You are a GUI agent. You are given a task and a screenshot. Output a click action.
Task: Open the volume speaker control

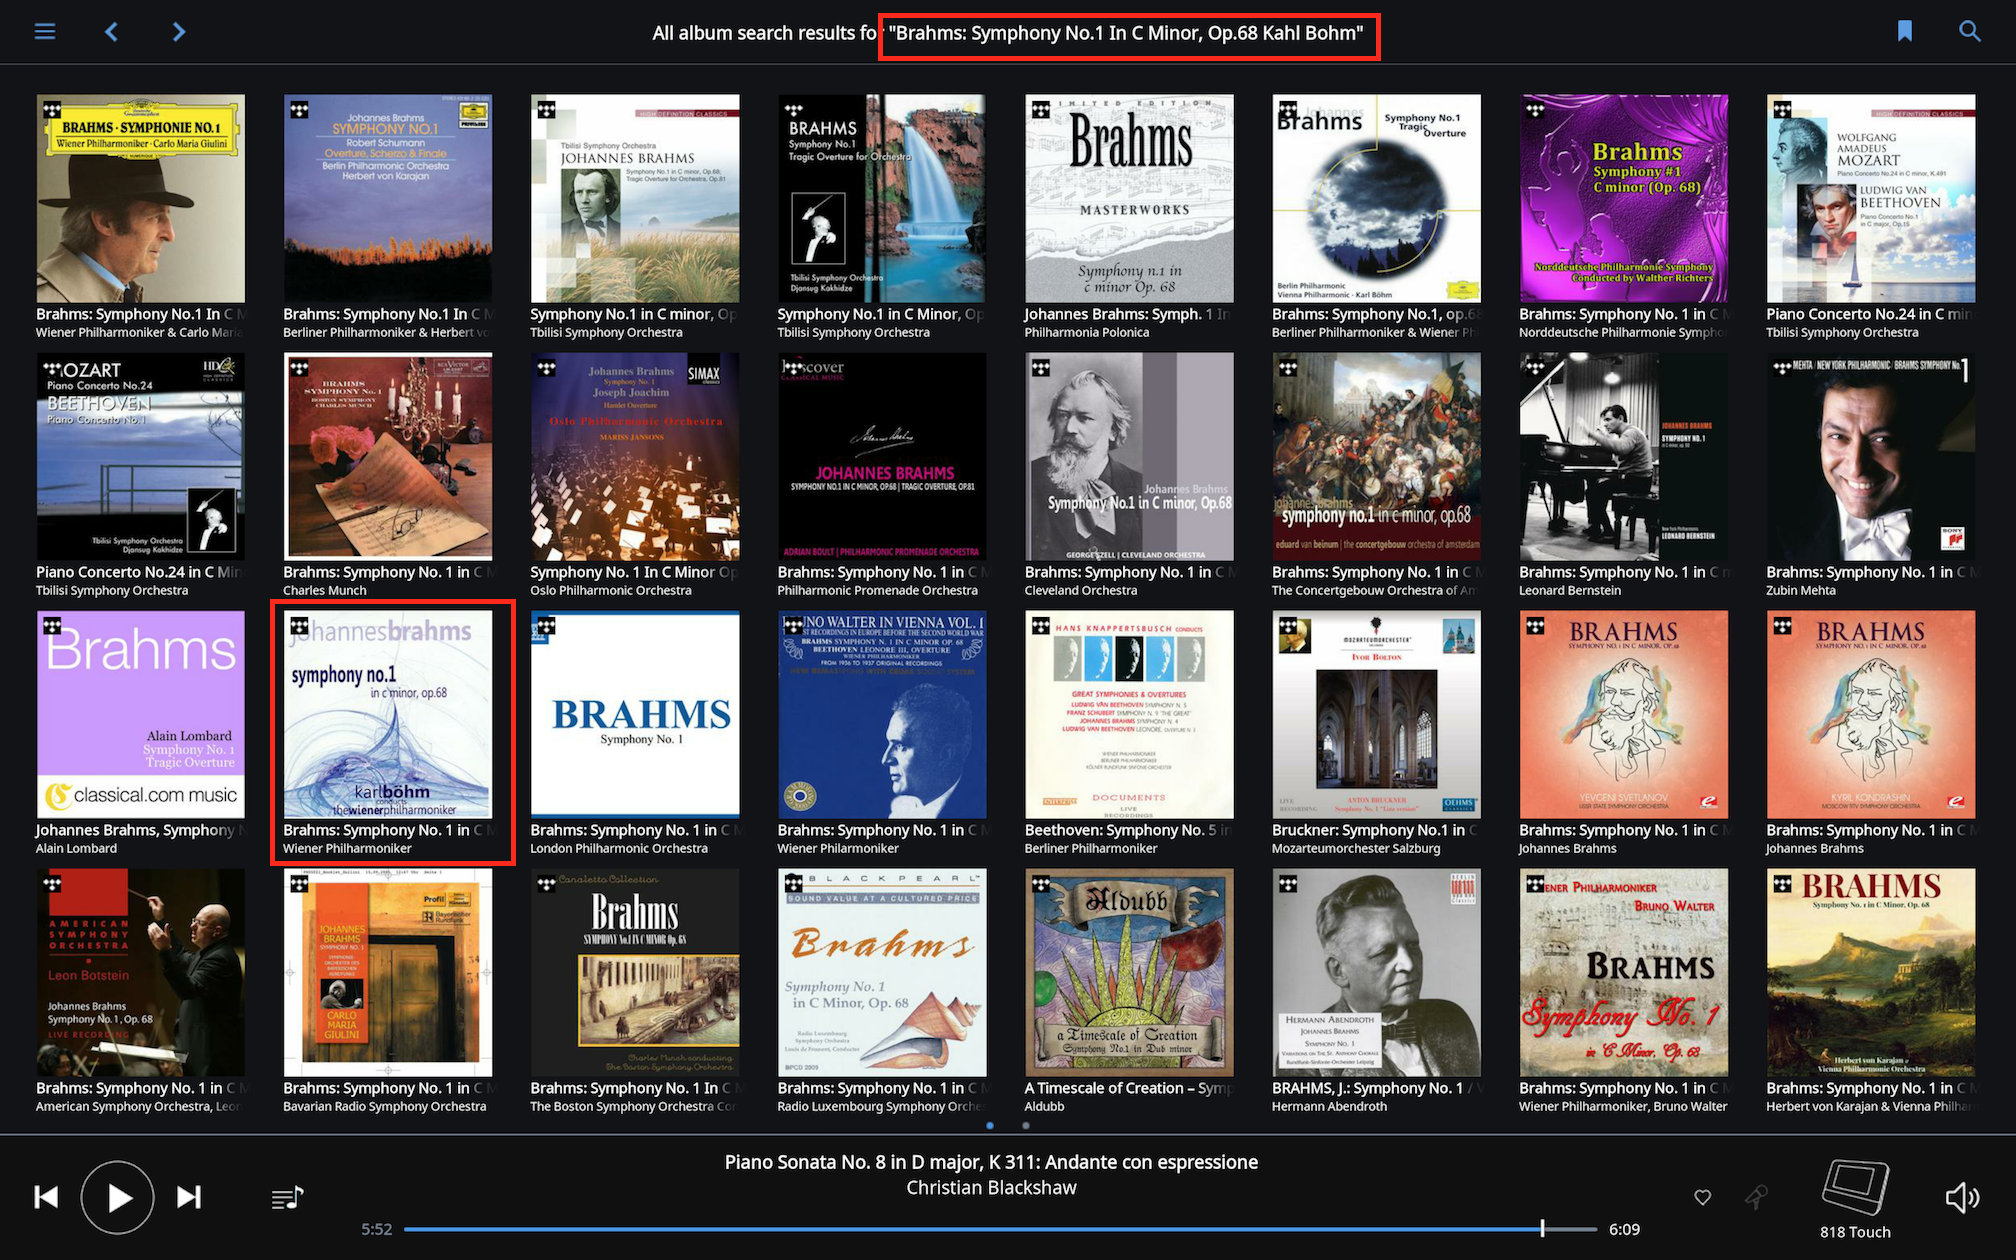(1962, 1197)
